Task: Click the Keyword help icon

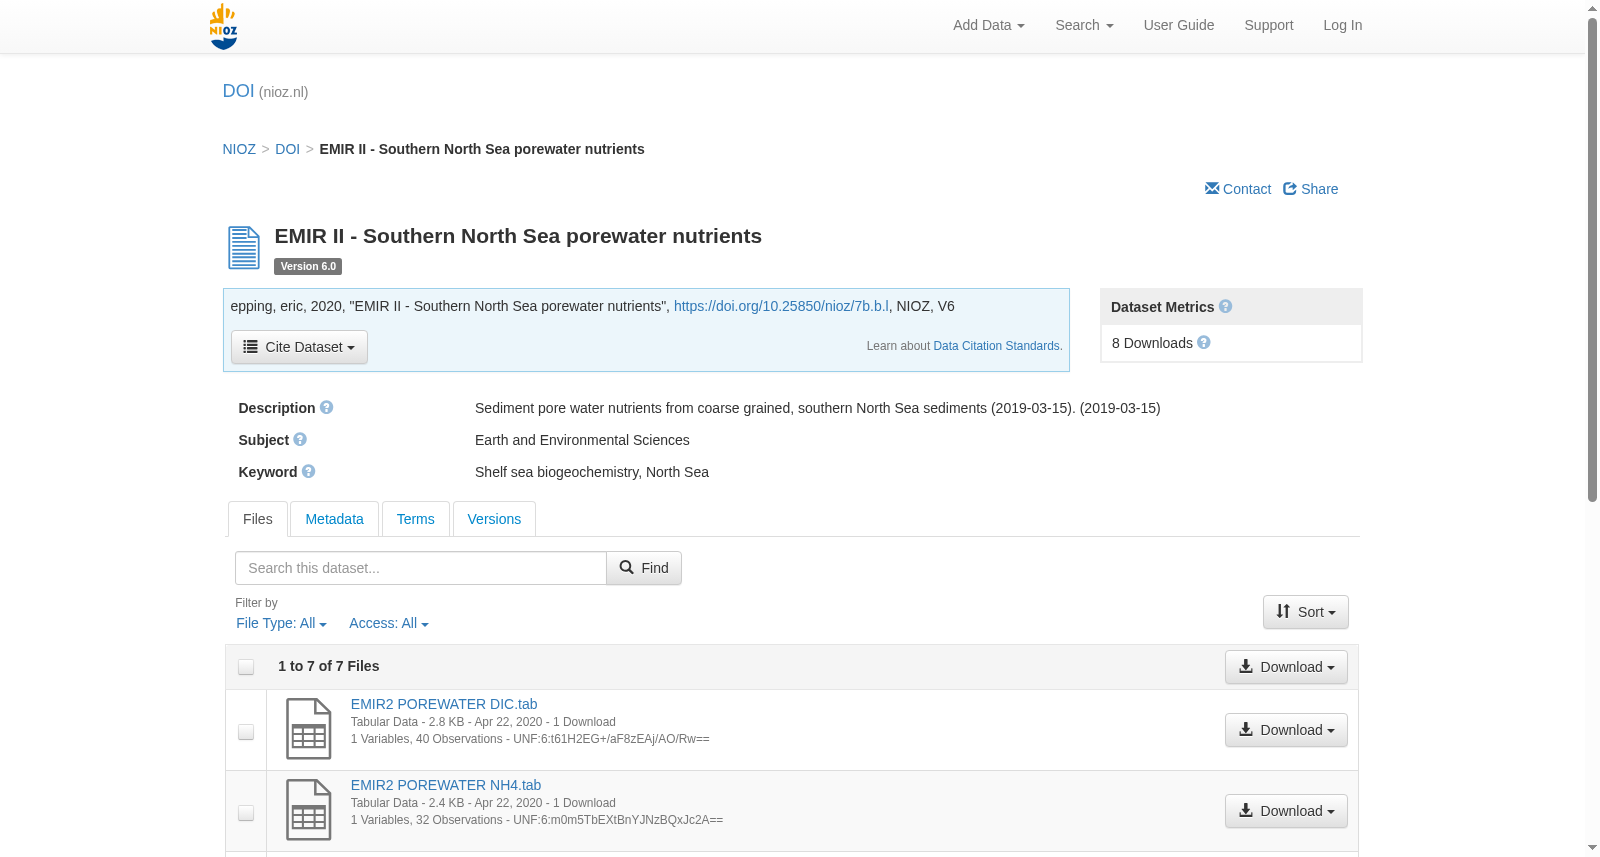Action: point(308,472)
